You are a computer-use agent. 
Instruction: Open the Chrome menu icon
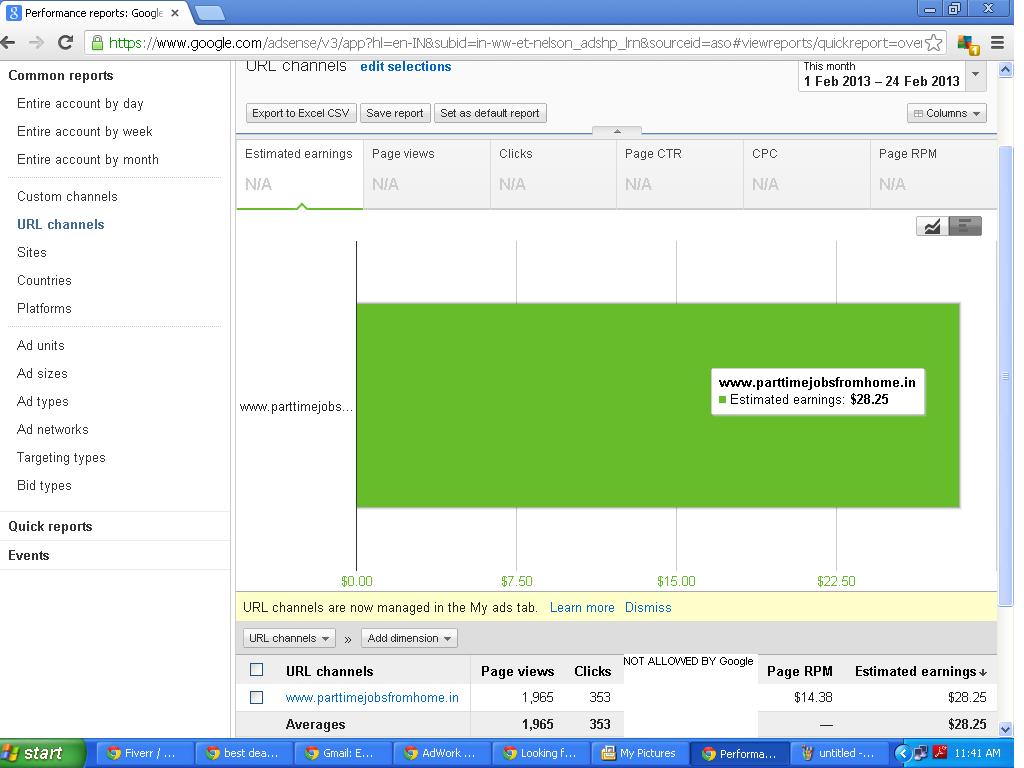click(x=997, y=43)
